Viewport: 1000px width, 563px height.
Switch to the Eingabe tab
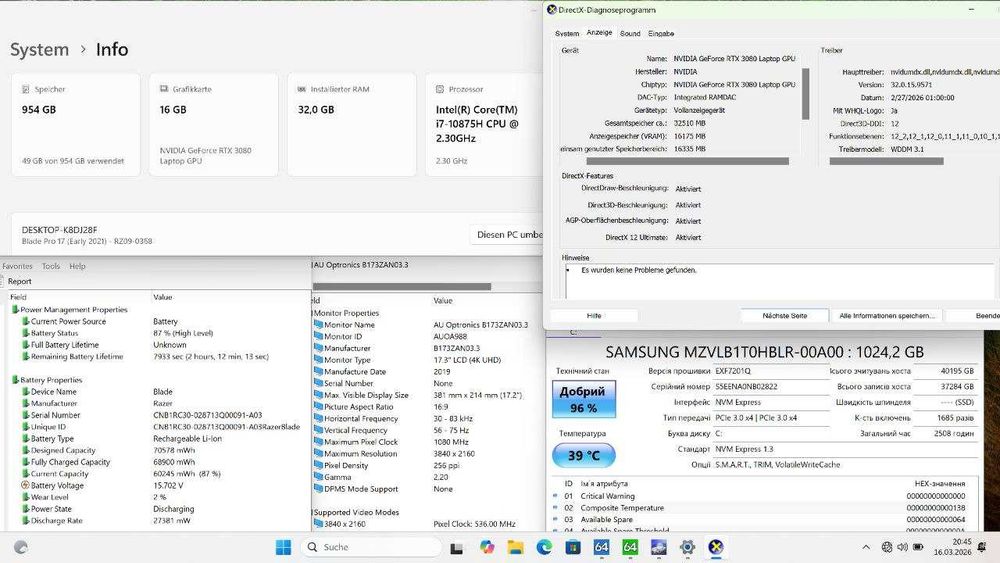[x=661, y=33]
